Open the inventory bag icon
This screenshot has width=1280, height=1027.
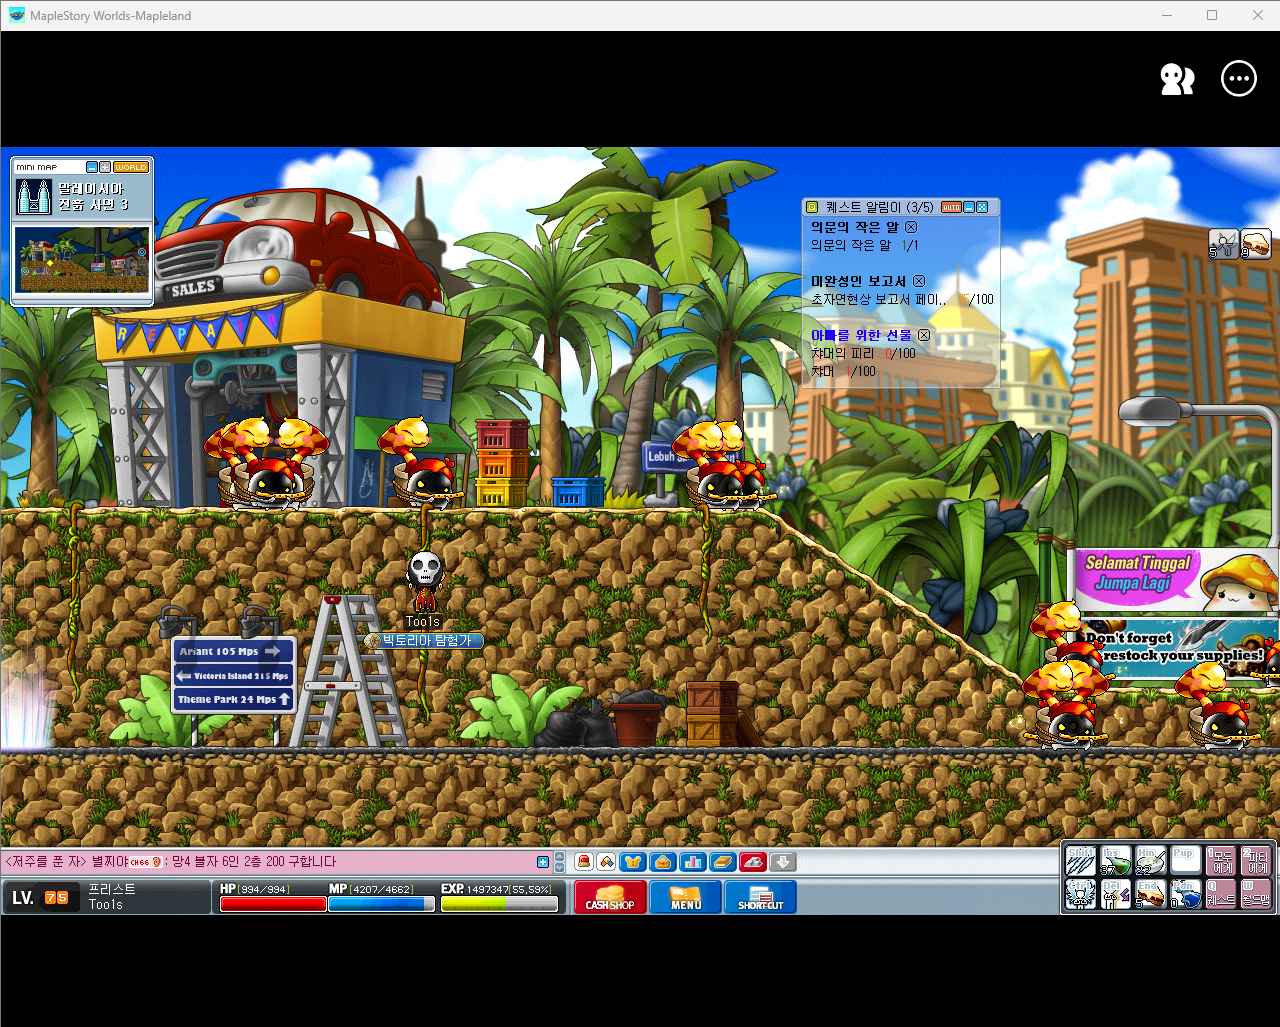pos(662,862)
